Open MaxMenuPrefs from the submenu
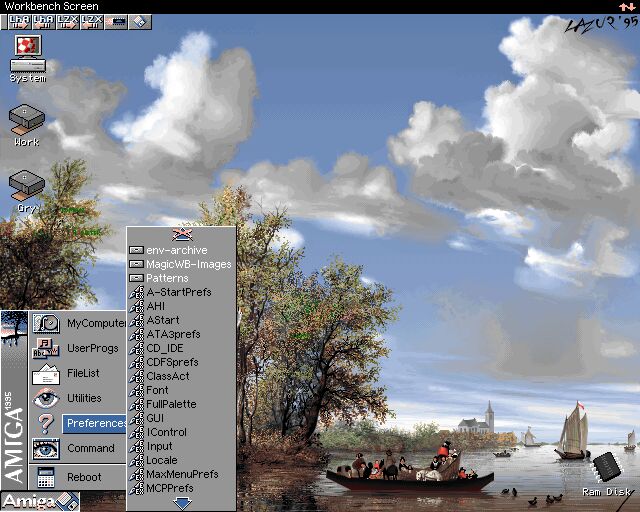Image resolution: width=640 pixels, height=512 pixels. tap(181, 474)
